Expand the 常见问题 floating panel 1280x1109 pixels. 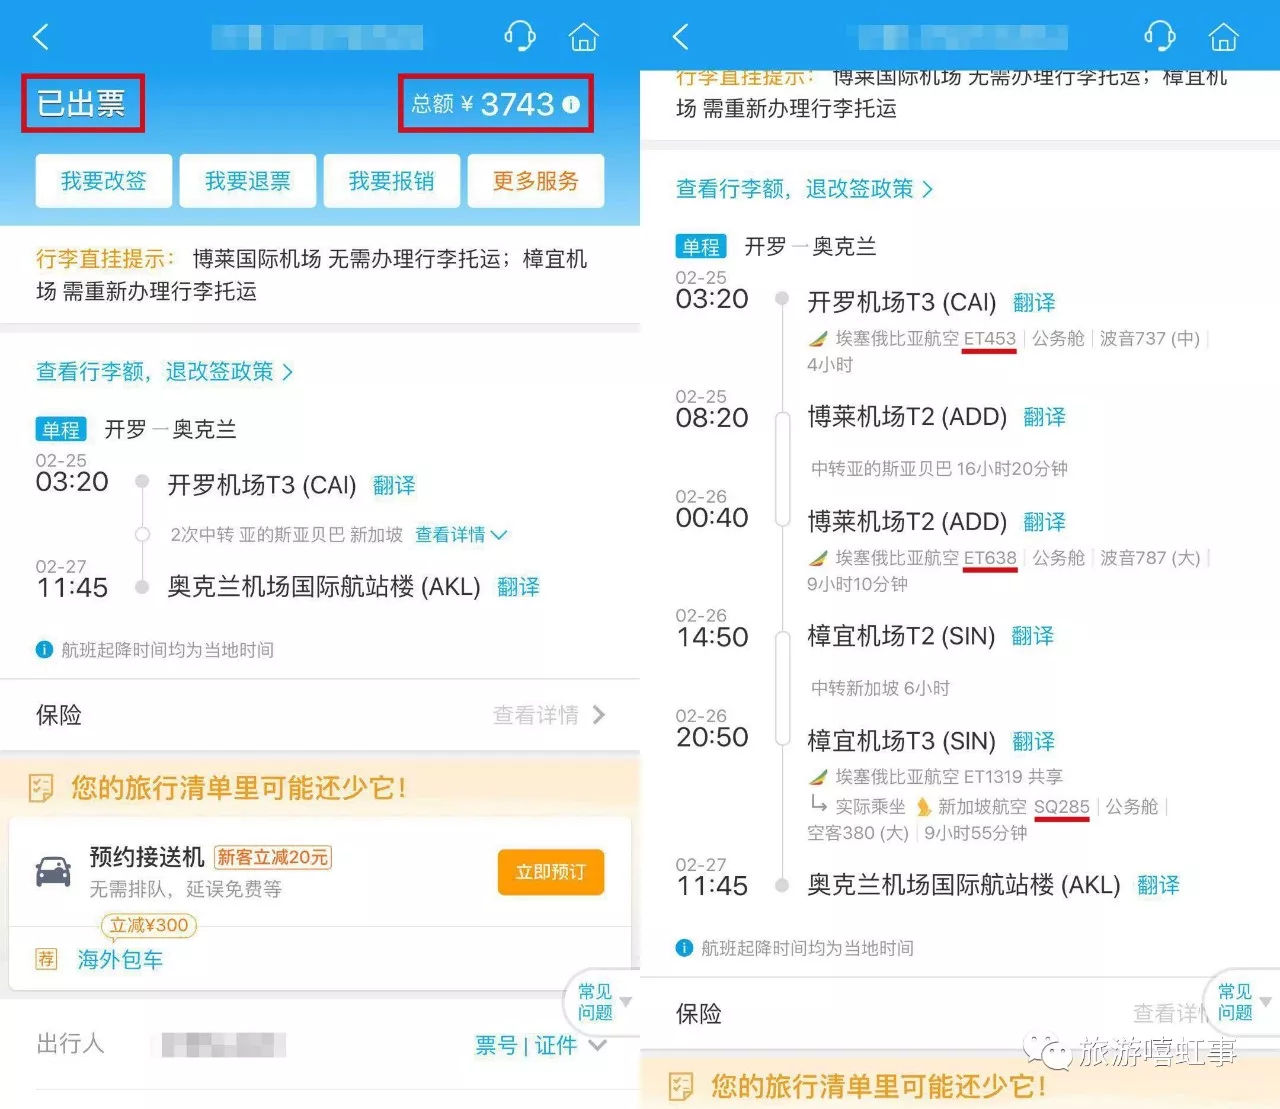(x=598, y=1002)
